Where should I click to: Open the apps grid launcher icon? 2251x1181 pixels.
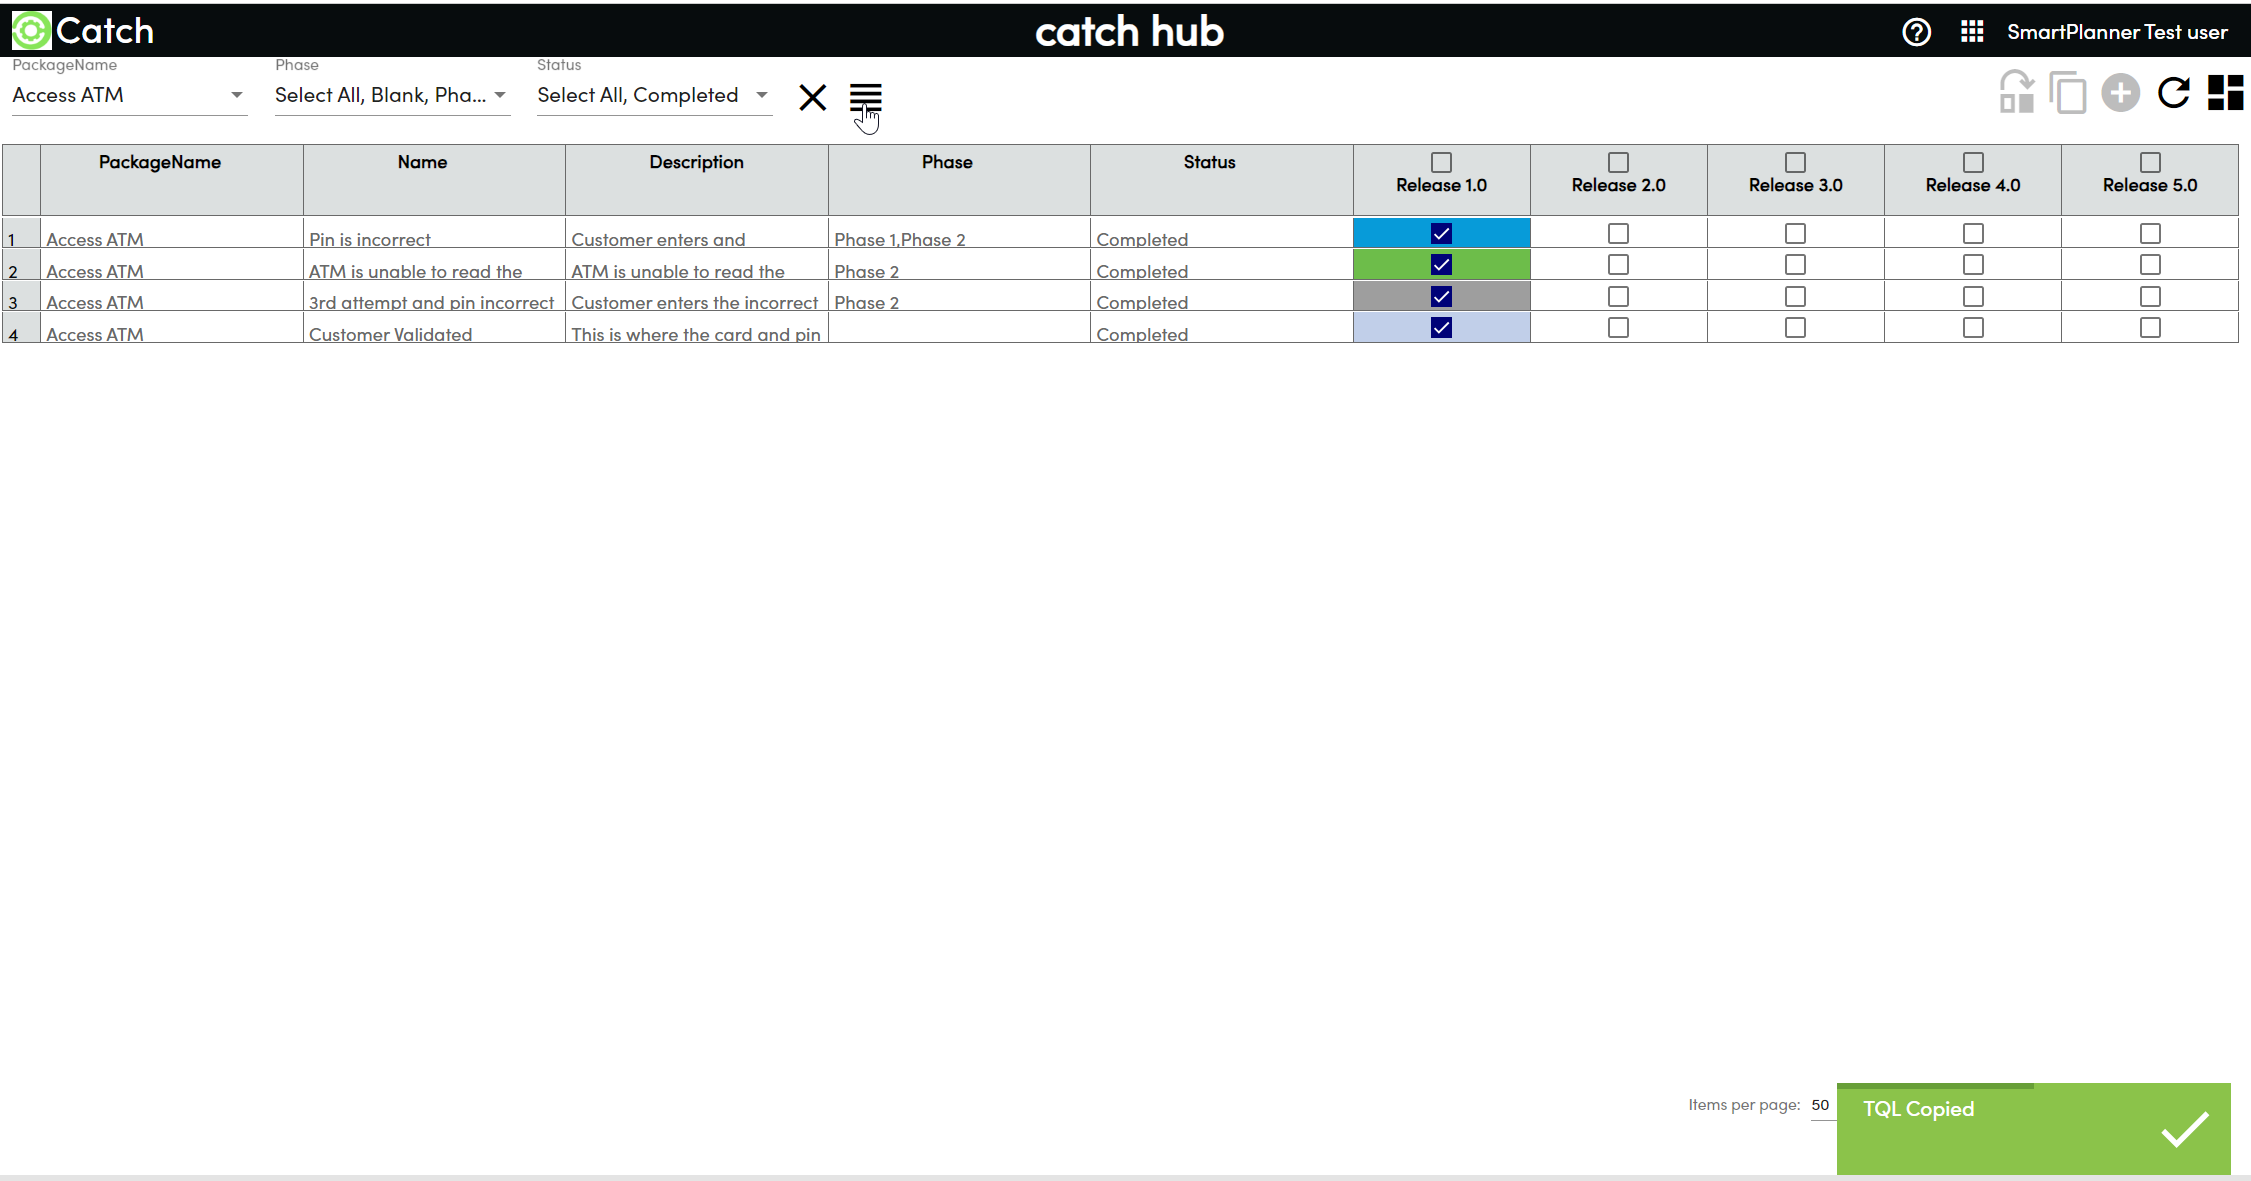click(x=1971, y=32)
